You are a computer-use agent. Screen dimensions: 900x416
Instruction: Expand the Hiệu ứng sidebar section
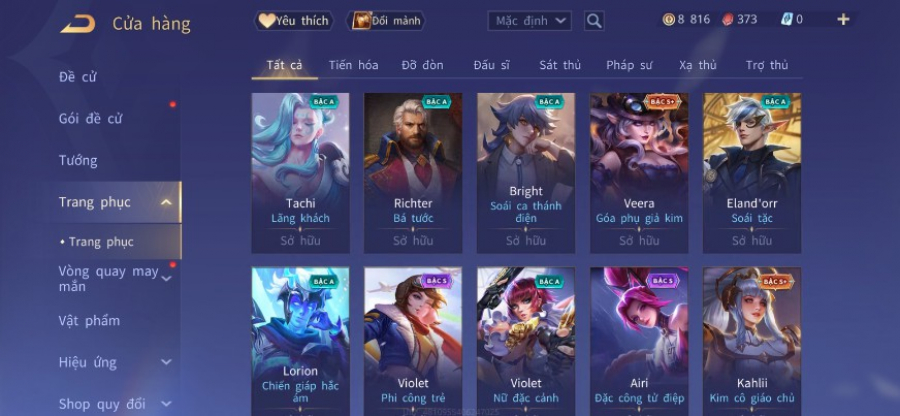pyautogui.click(x=166, y=362)
